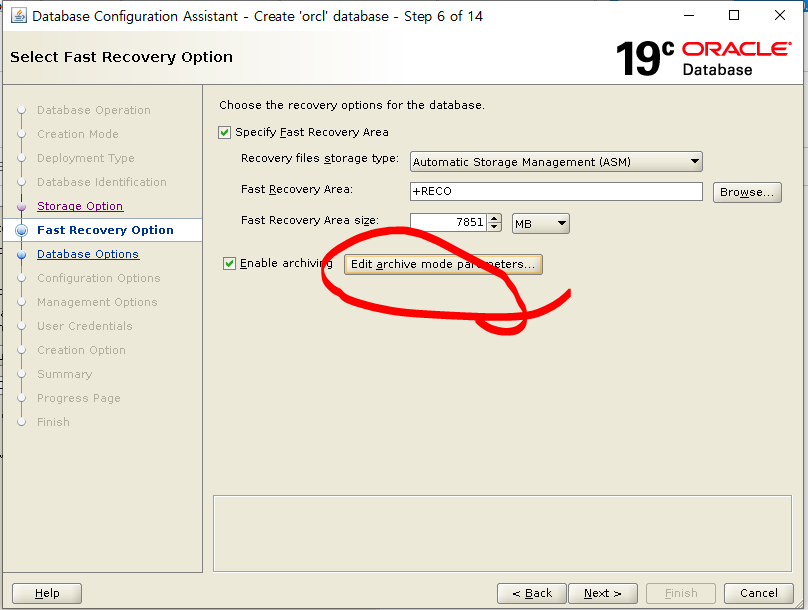Click the 19c Oracle Database logo
This screenshot has width=808, height=610.
[x=703, y=58]
